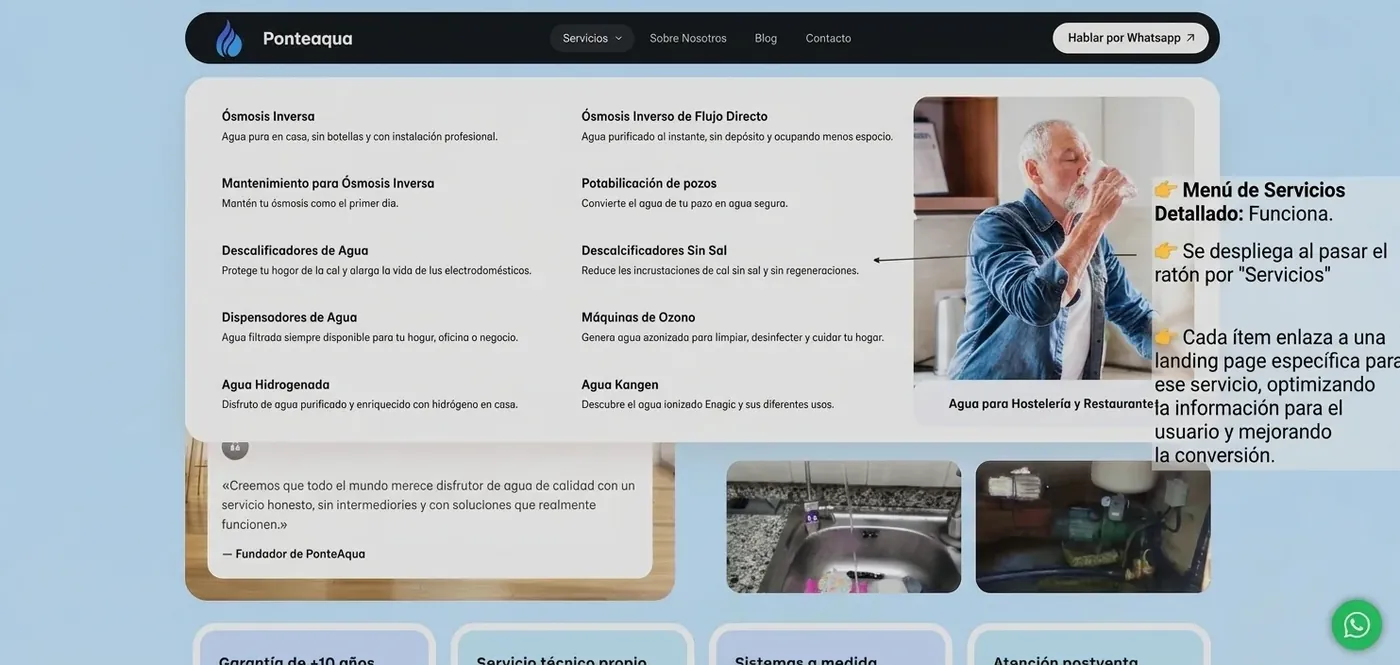The width and height of the screenshot is (1400, 665).
Task: Choose Máquinas de Ozono item
Action: click(x=638, y=317)
